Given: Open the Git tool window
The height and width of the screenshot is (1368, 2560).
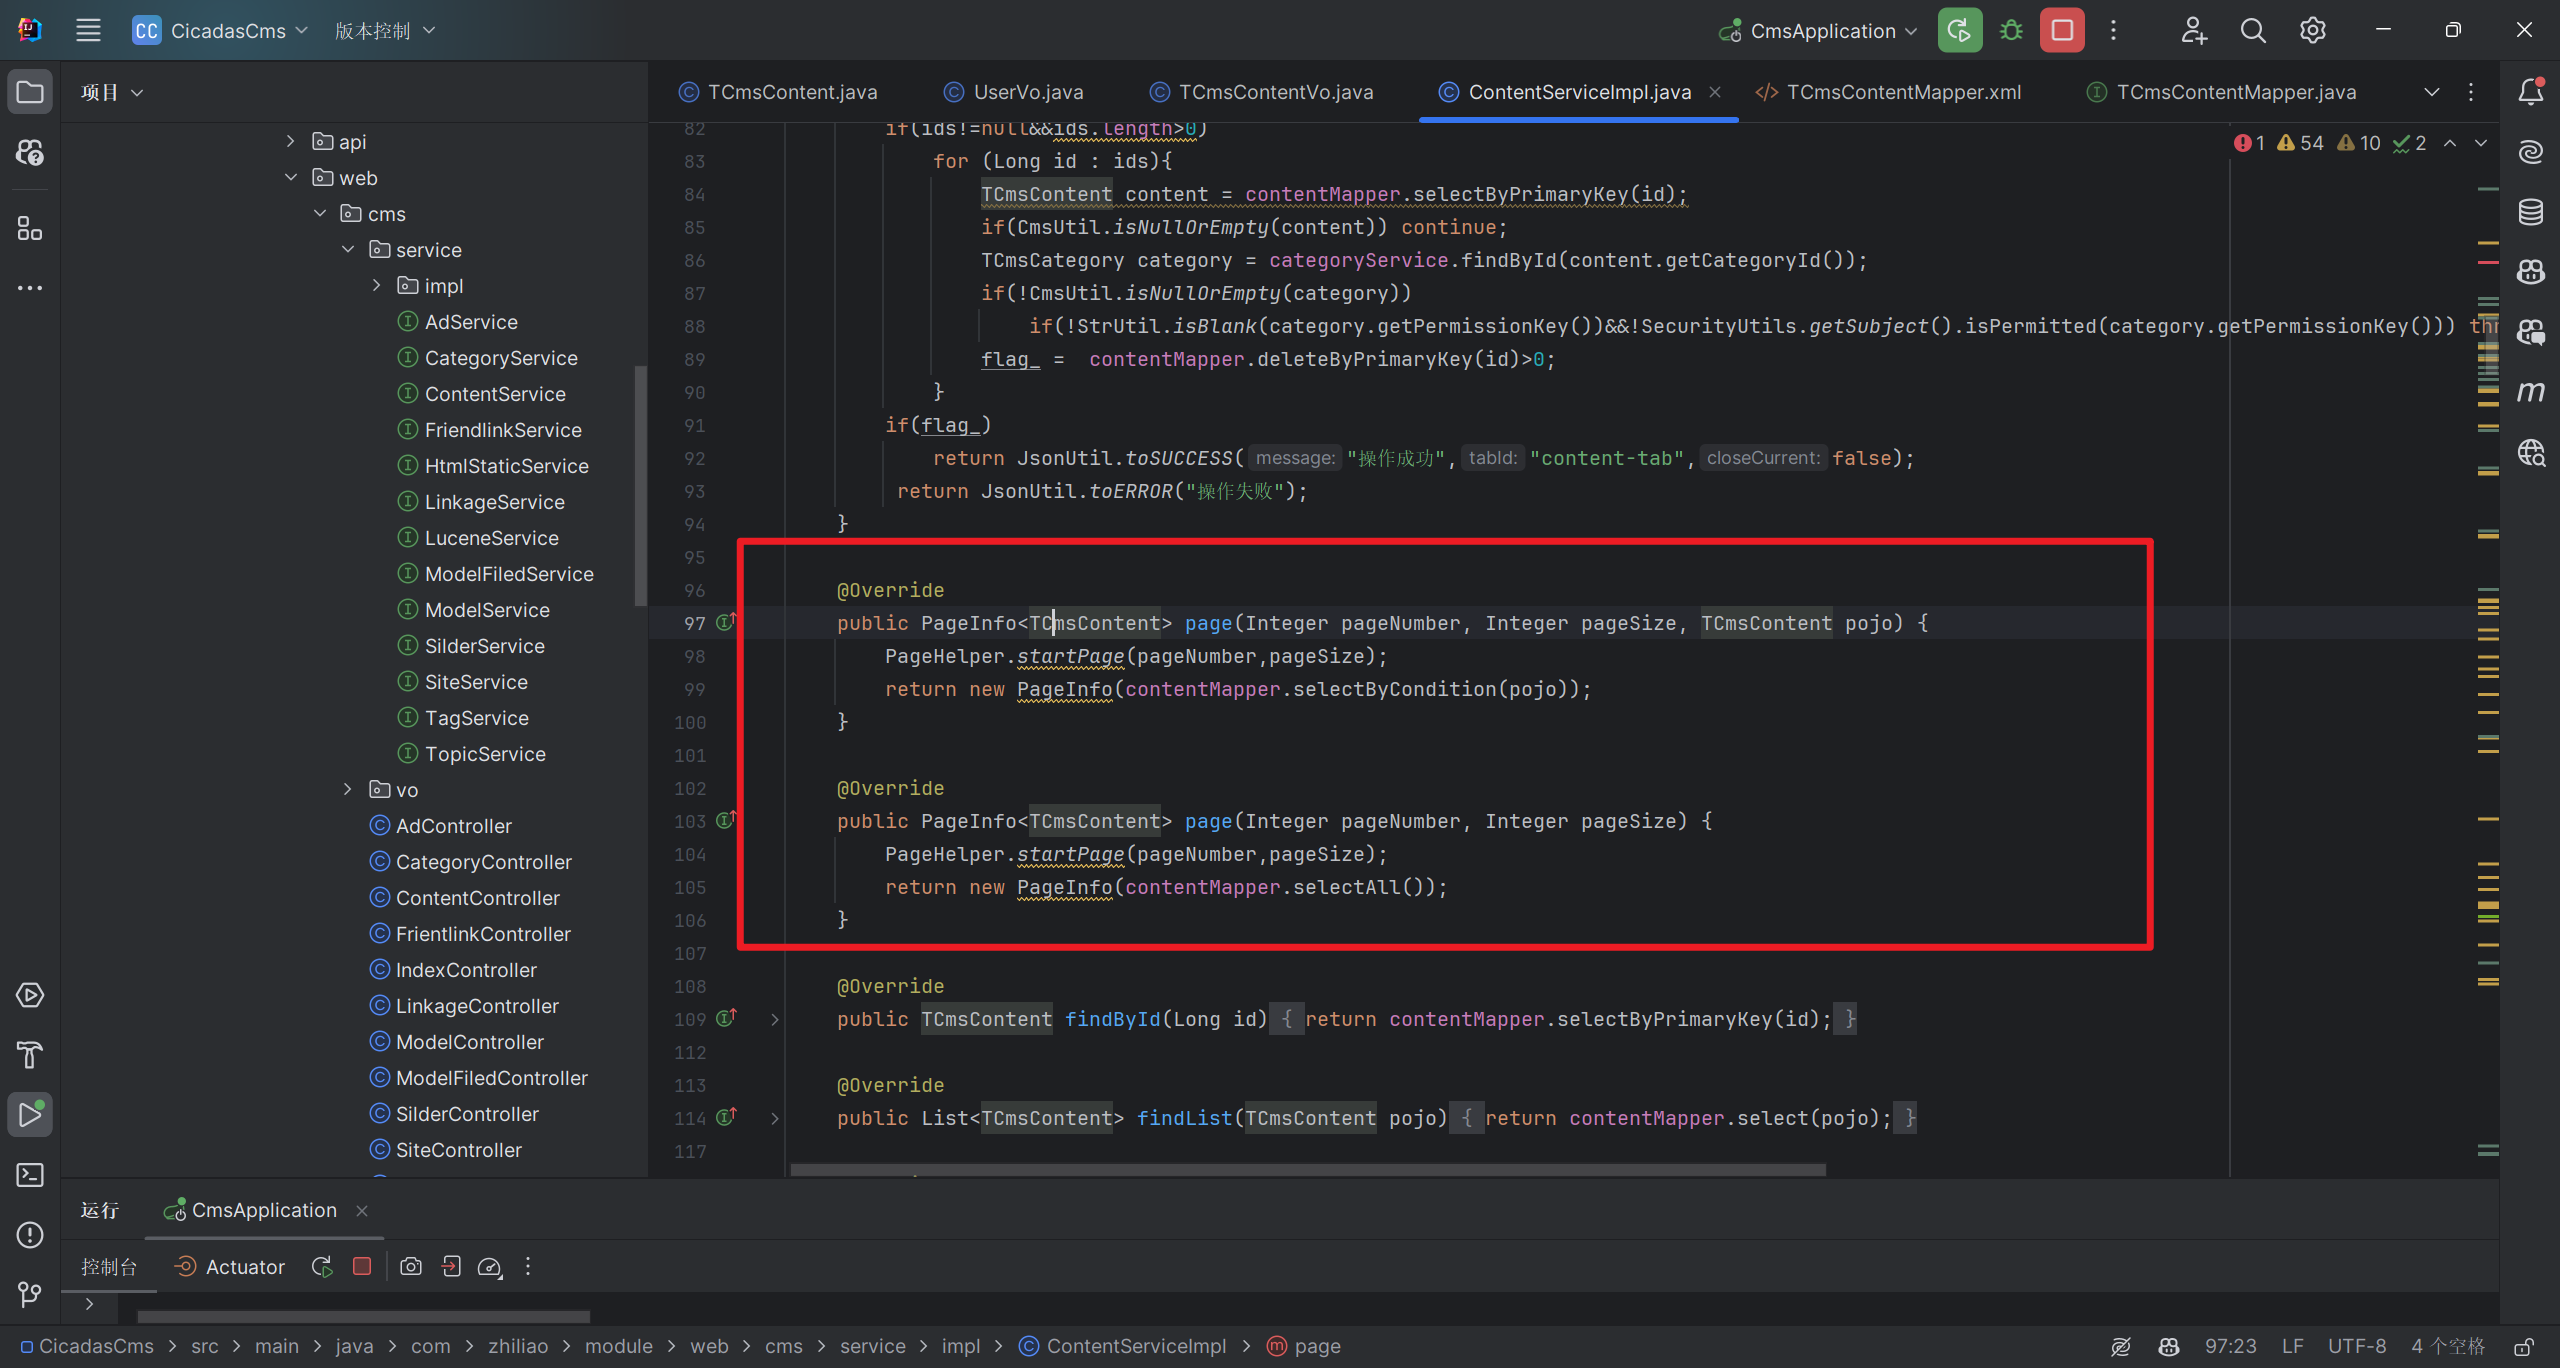Looking at the screenshot, I should [30, 1294].
